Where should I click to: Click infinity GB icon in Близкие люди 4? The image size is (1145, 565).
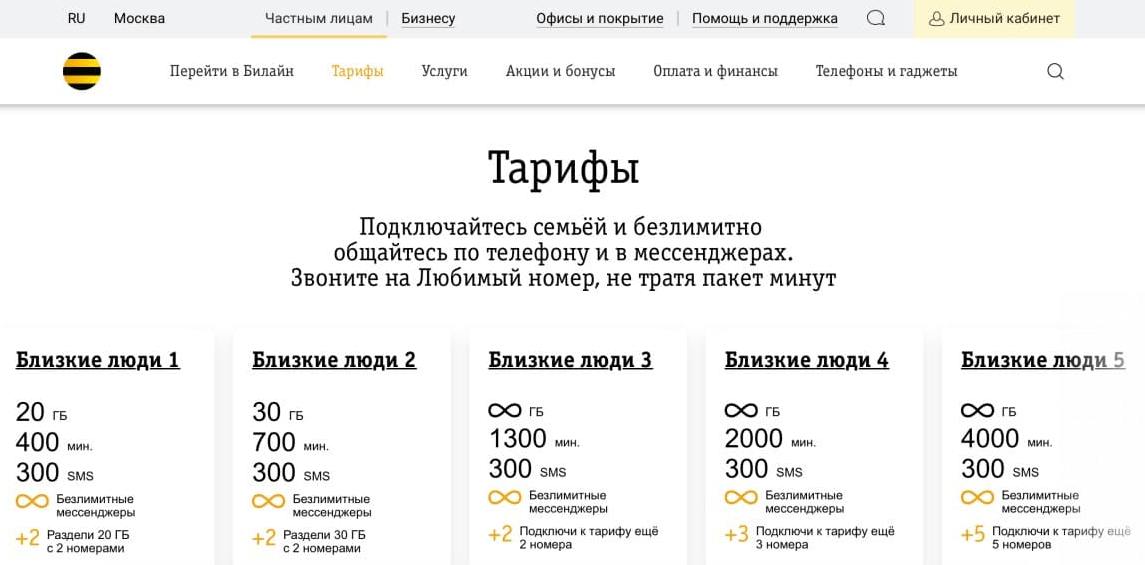pyautogui.click(x=740, y=411)
